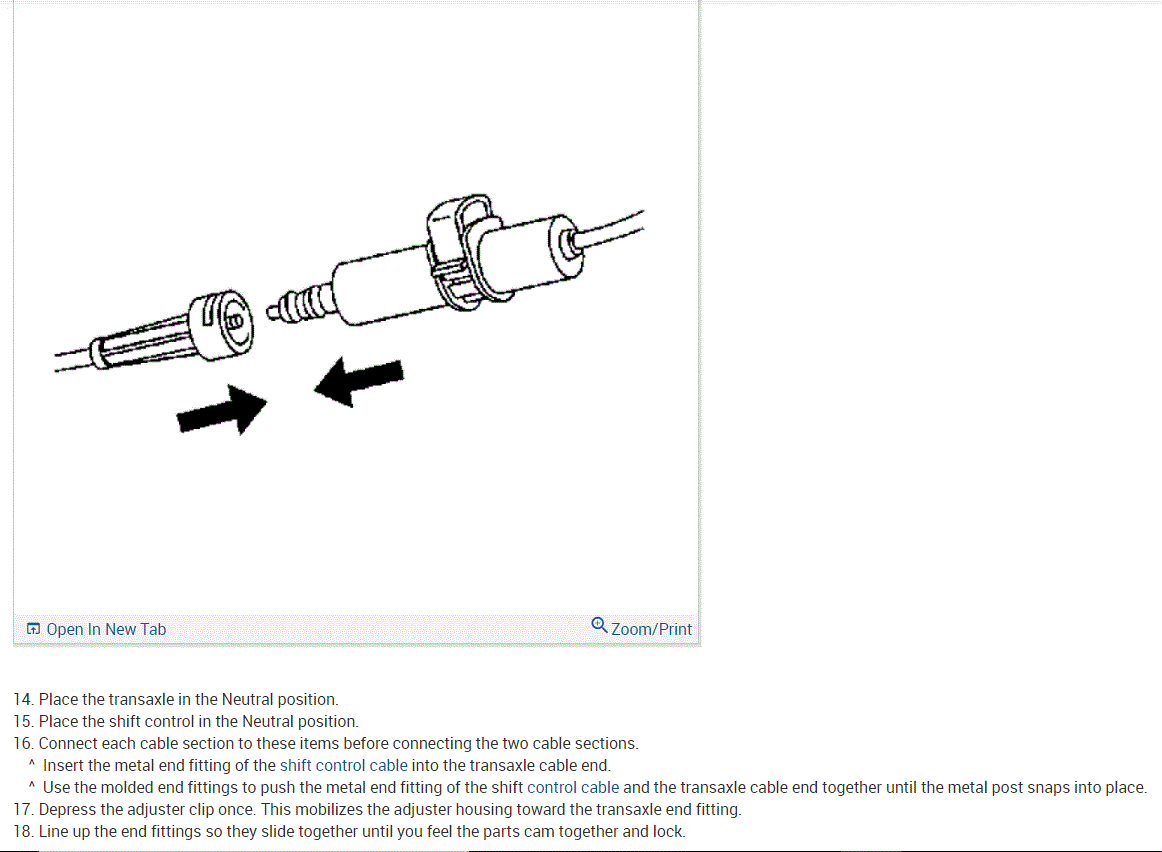Viewport: 1162px width, 852px height.
Task: Follow the 'shift control cable' hyperlink
Action: pos(343,765)
